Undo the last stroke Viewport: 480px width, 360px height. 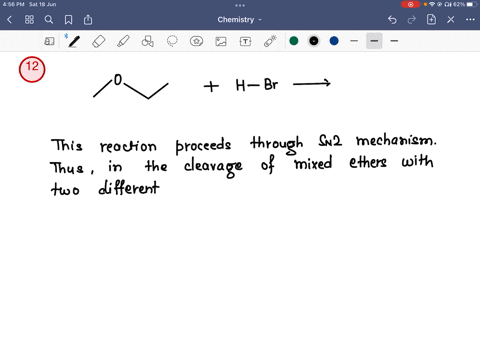pos(392,20)
